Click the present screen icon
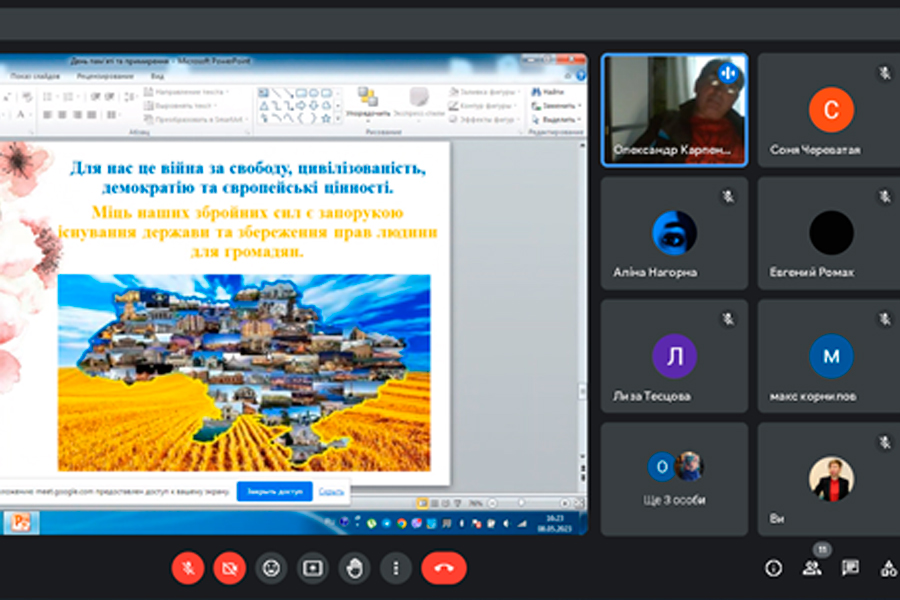This screenshot has height=600, width=900. click(x=313, y=568)
